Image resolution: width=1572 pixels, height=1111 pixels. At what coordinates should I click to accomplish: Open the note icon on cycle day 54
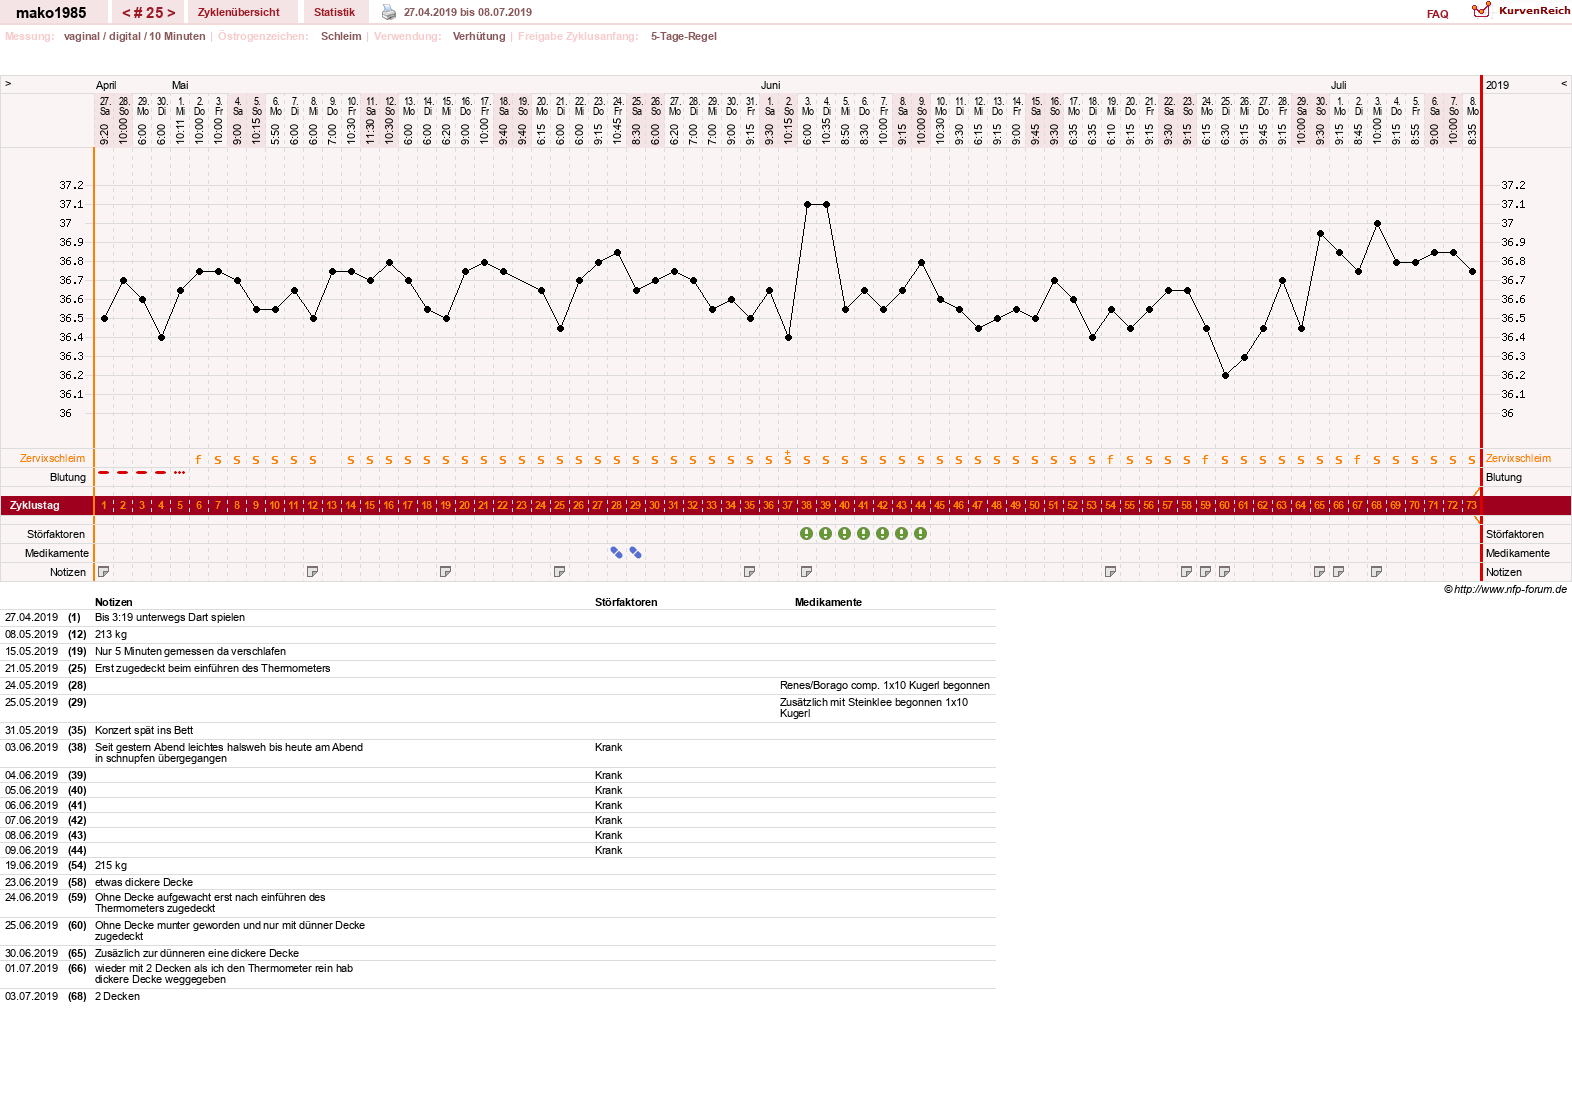(x=1111, y=572)
